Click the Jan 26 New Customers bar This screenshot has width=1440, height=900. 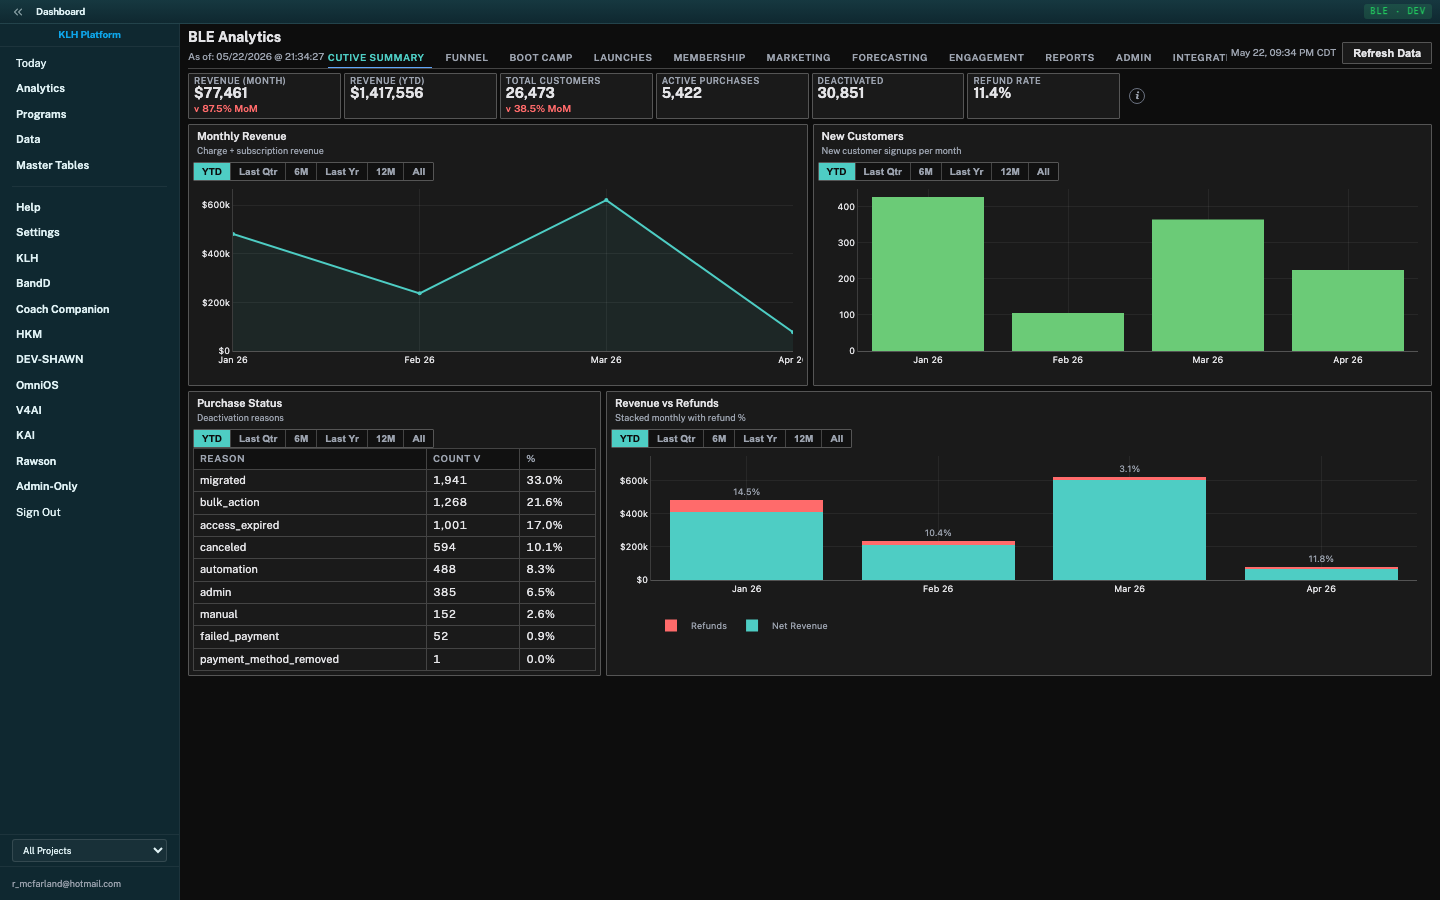point(928,274)
